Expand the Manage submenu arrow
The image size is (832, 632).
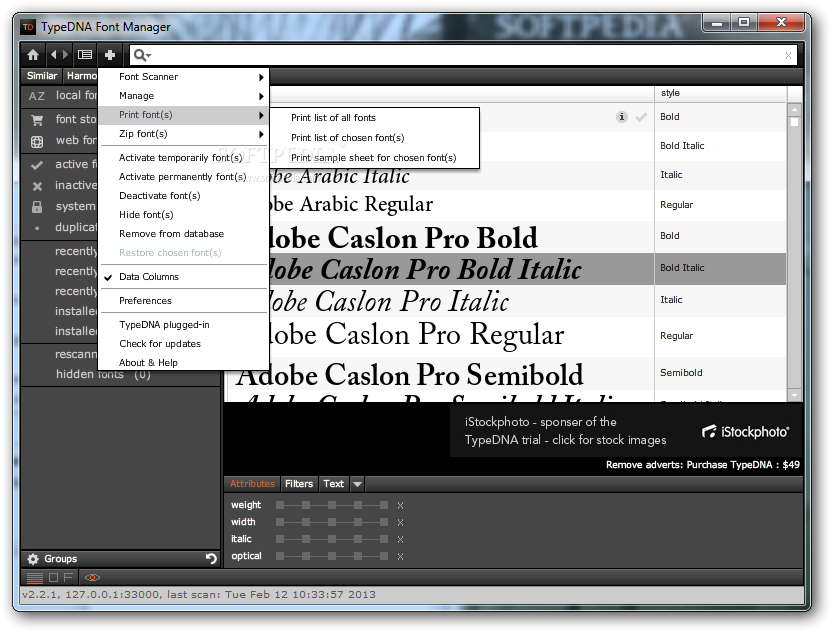(261, 97)
